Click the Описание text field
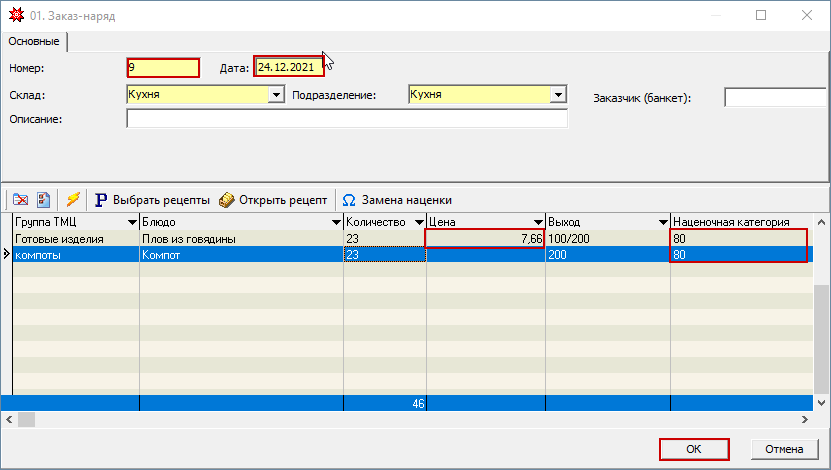Viewport: 831px width, 470px height. [x=346, y=119]
